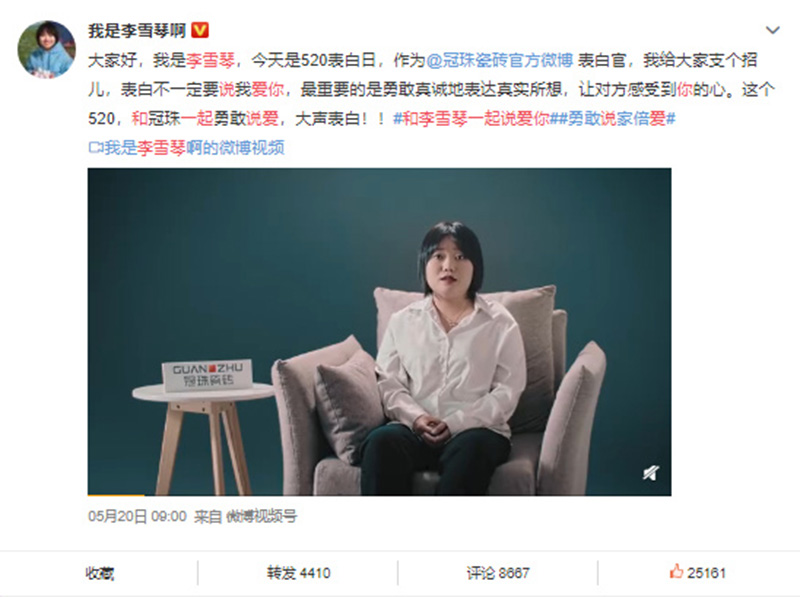The image size is (800, 597).
Task: Open 我是李雪琴啊的微博视频 link
Action: [x=194, y=147]
